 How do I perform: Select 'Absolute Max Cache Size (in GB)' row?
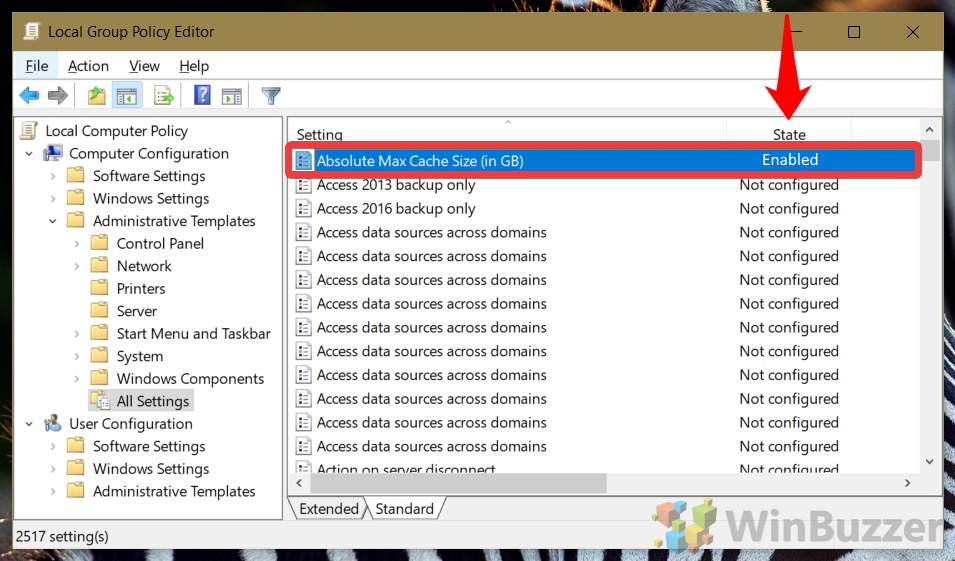click(x=603, y=160)
